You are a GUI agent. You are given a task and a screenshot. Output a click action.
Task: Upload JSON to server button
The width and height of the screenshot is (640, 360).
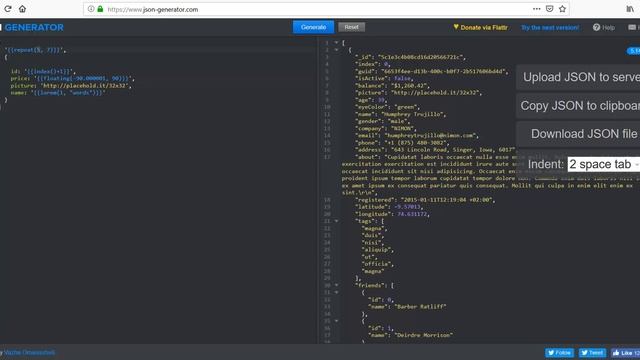[578, 77]
